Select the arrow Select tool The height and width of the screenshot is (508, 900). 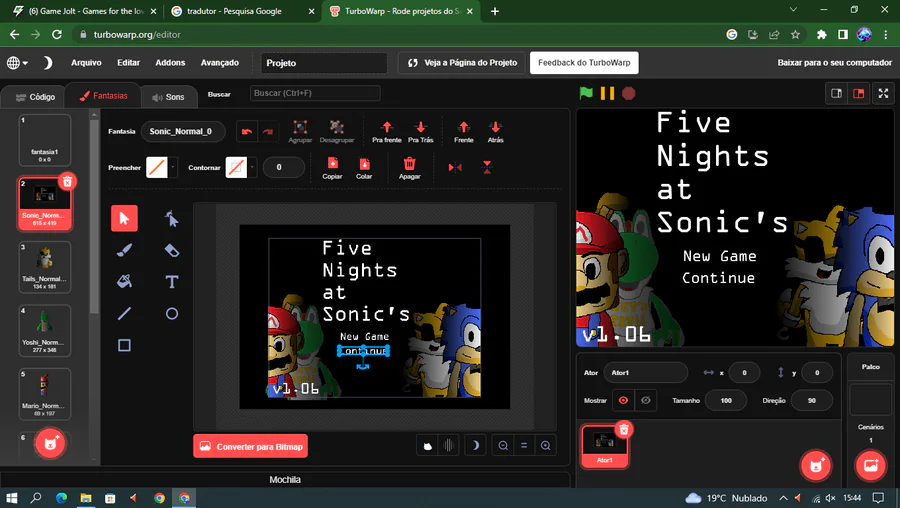pos(124,218)
